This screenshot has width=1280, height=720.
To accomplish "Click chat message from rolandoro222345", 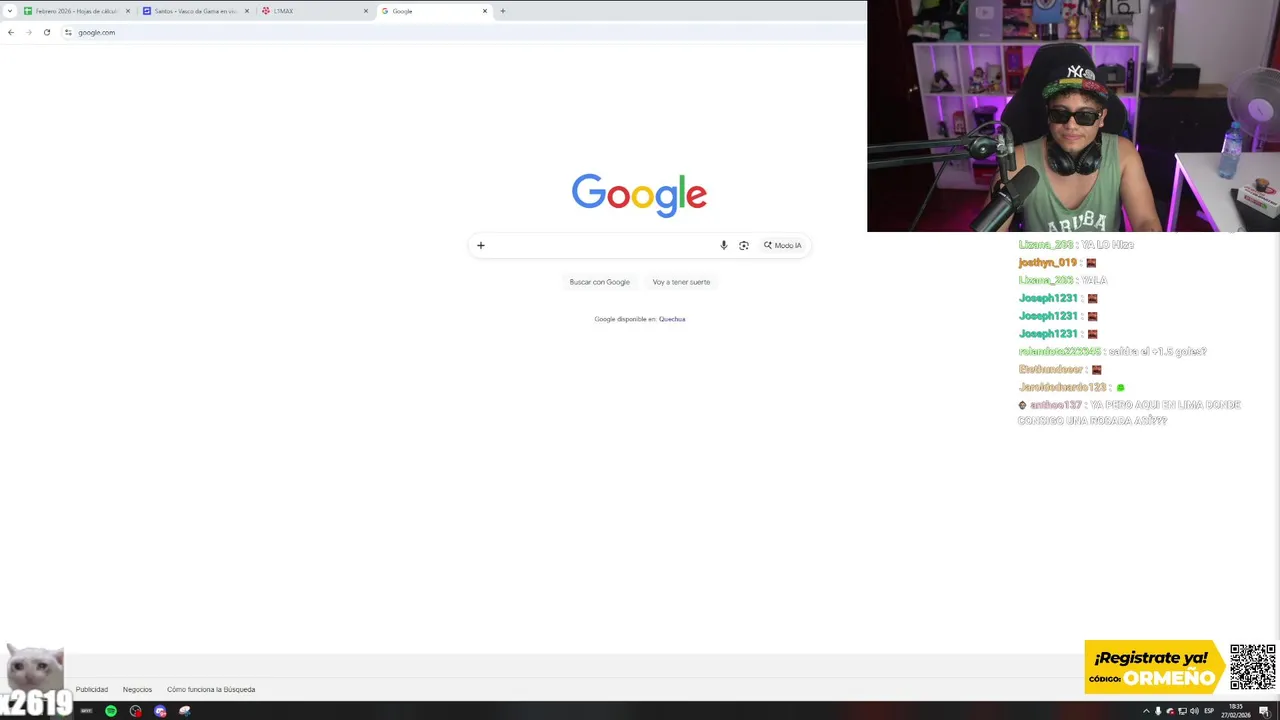I will (x=1112, y=352).
